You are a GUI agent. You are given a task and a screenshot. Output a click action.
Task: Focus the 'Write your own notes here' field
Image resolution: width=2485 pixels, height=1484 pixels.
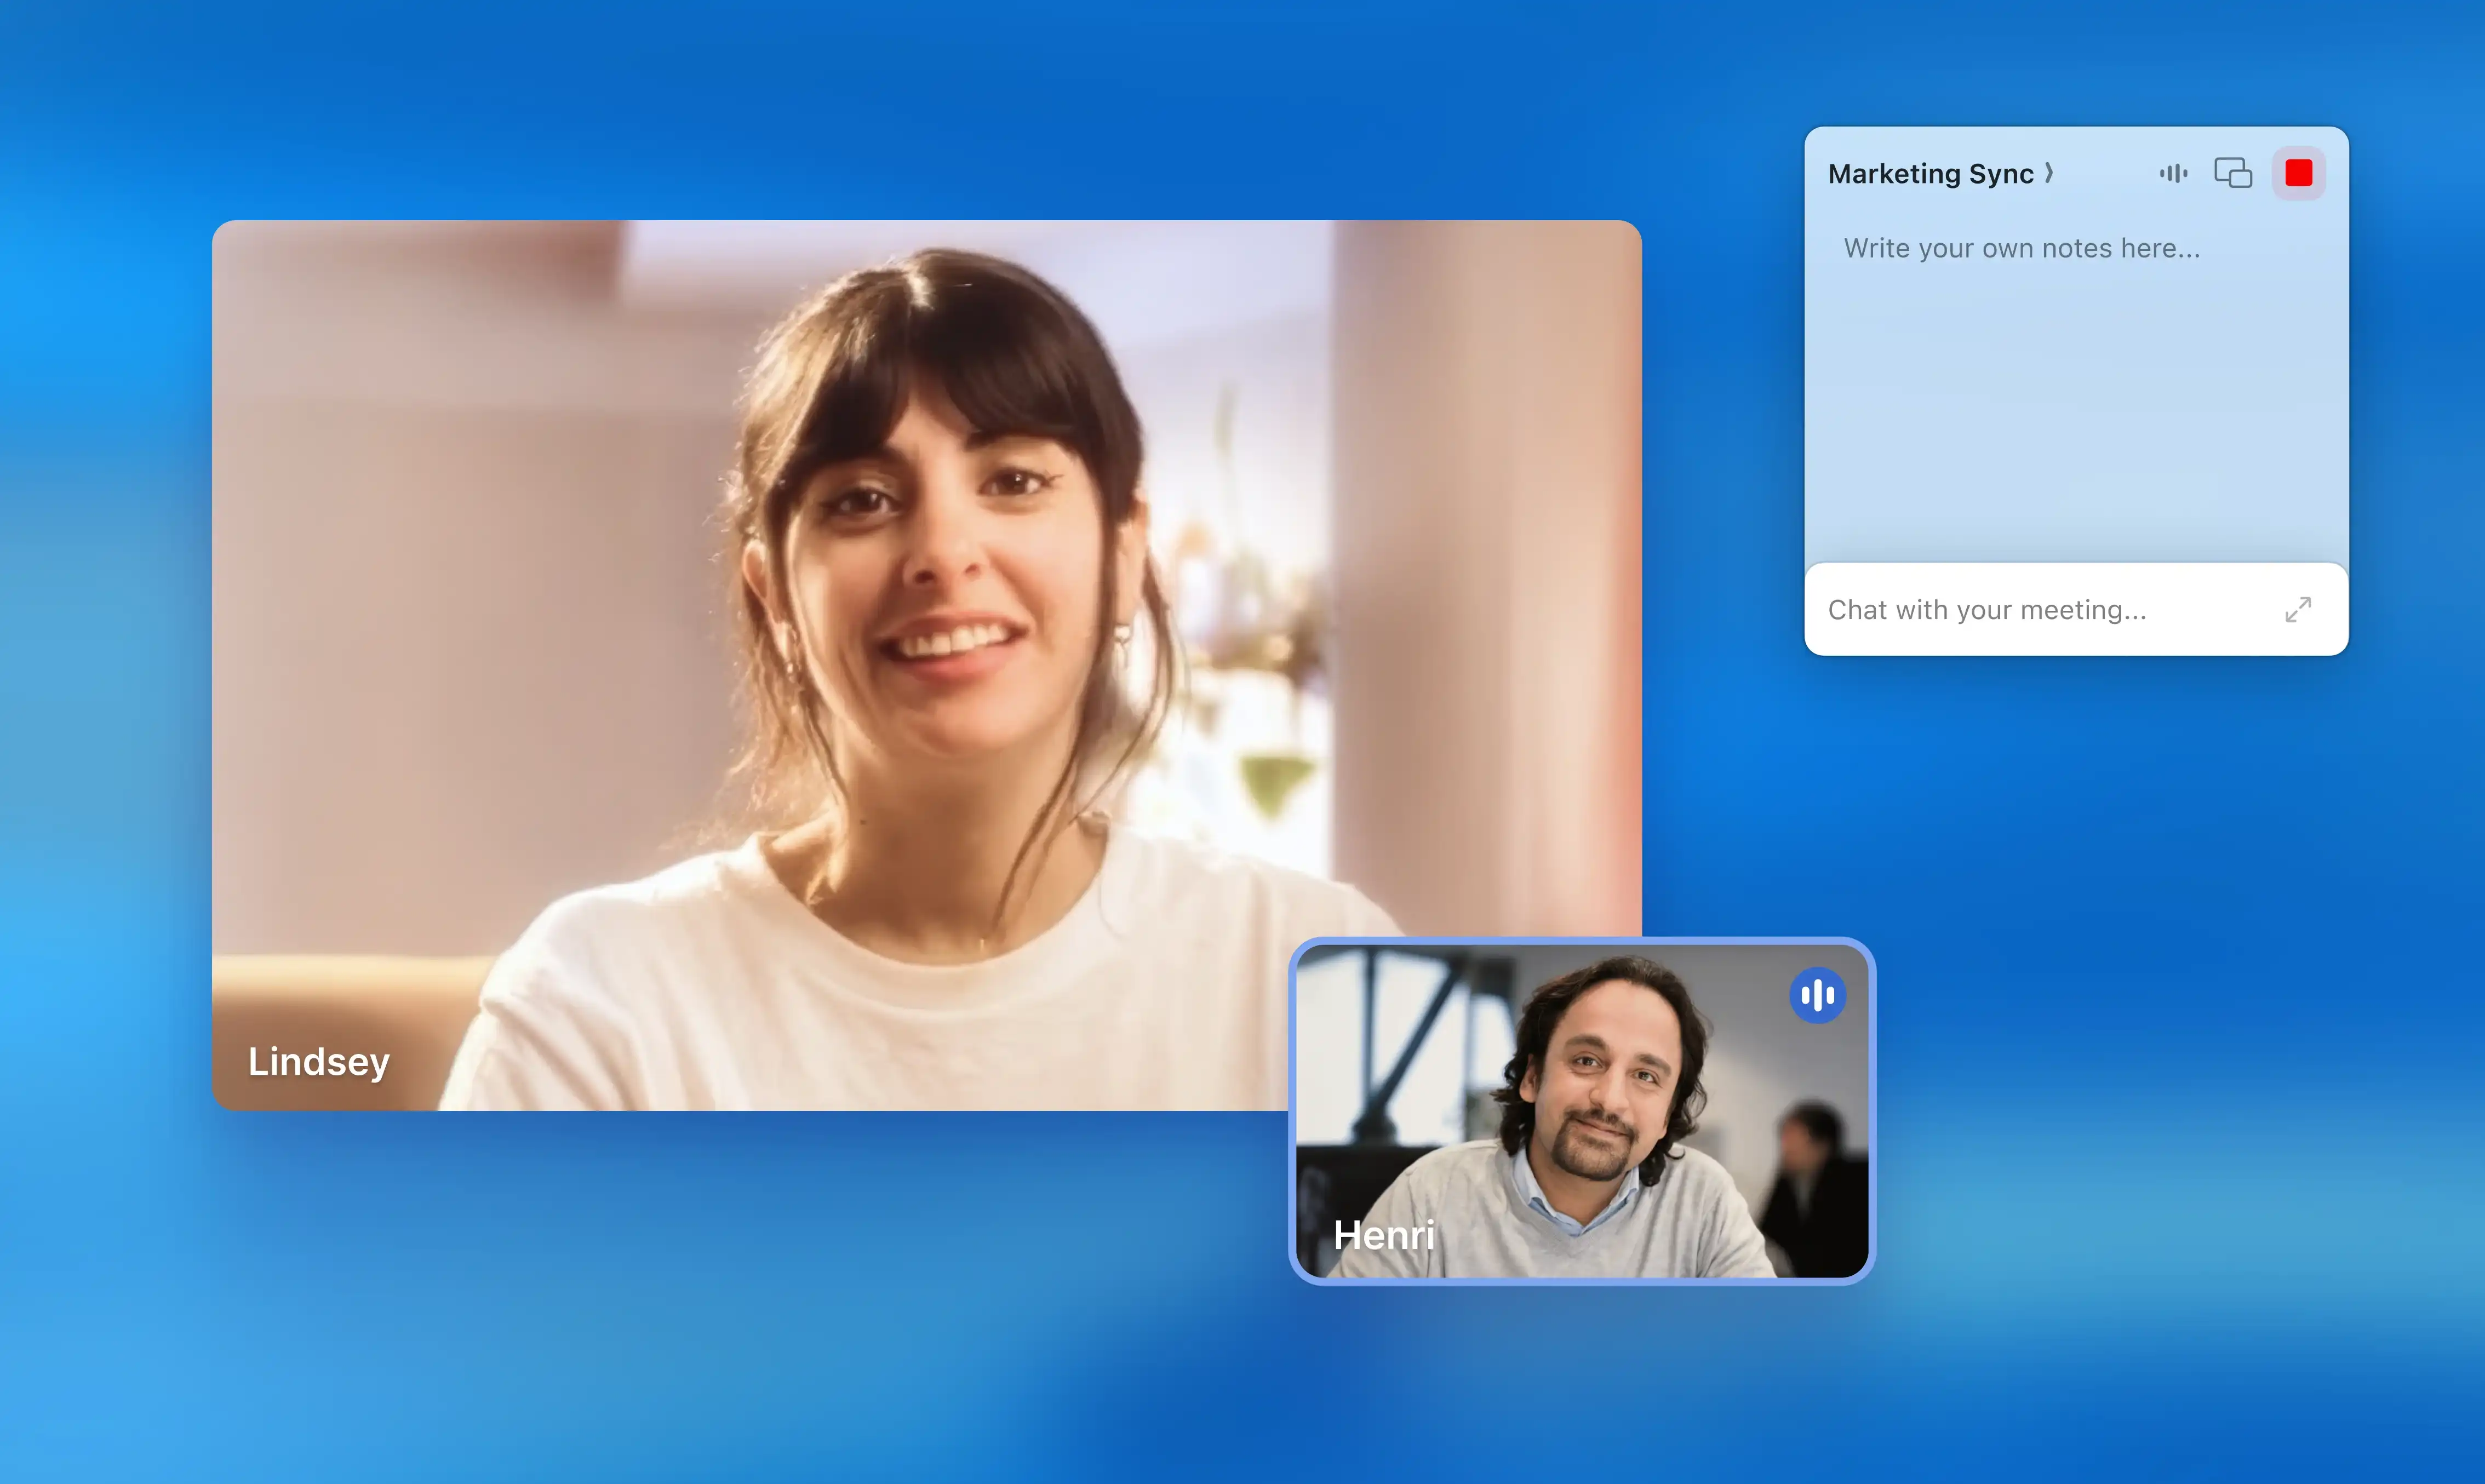tap(2021, 248)
